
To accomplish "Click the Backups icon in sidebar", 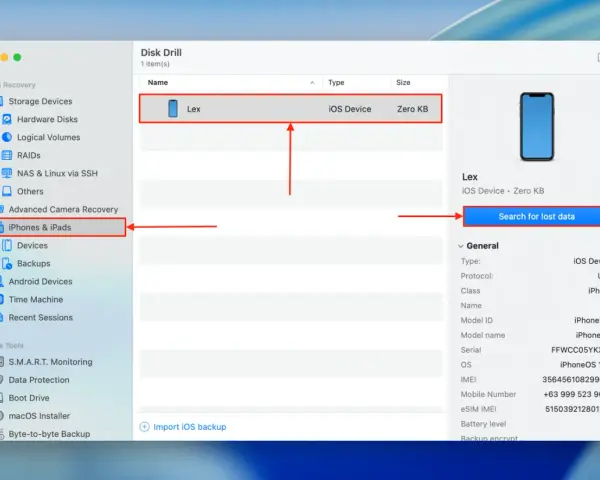I will [x=7, y=263].
